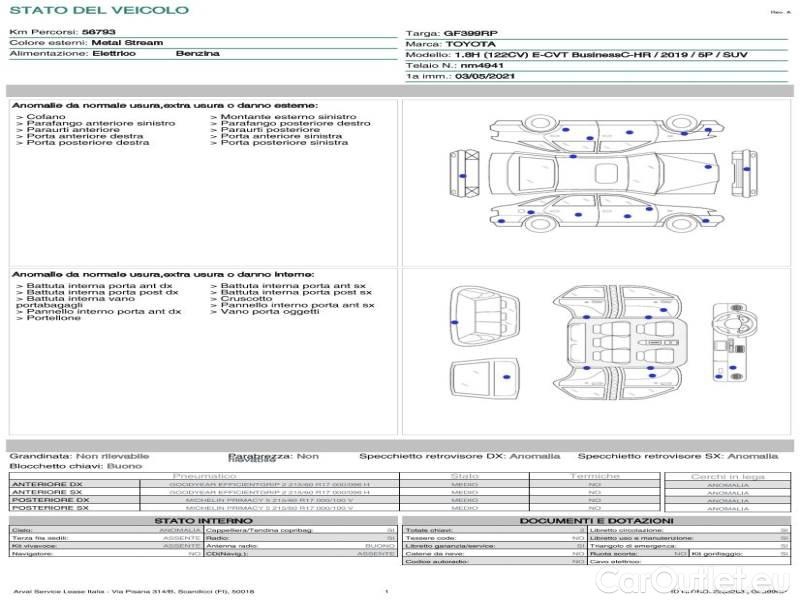This screenshot has height=600, width=800.
Task: Click the interior seats layout diagram
Action: [x=620, y=344]
